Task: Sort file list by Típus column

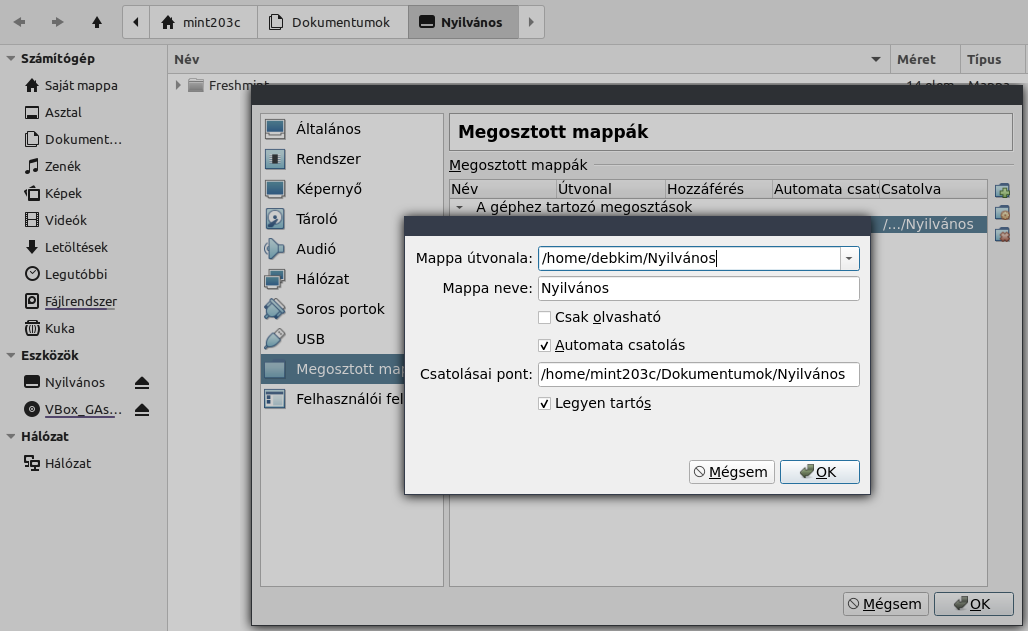Action: [992, 59]
